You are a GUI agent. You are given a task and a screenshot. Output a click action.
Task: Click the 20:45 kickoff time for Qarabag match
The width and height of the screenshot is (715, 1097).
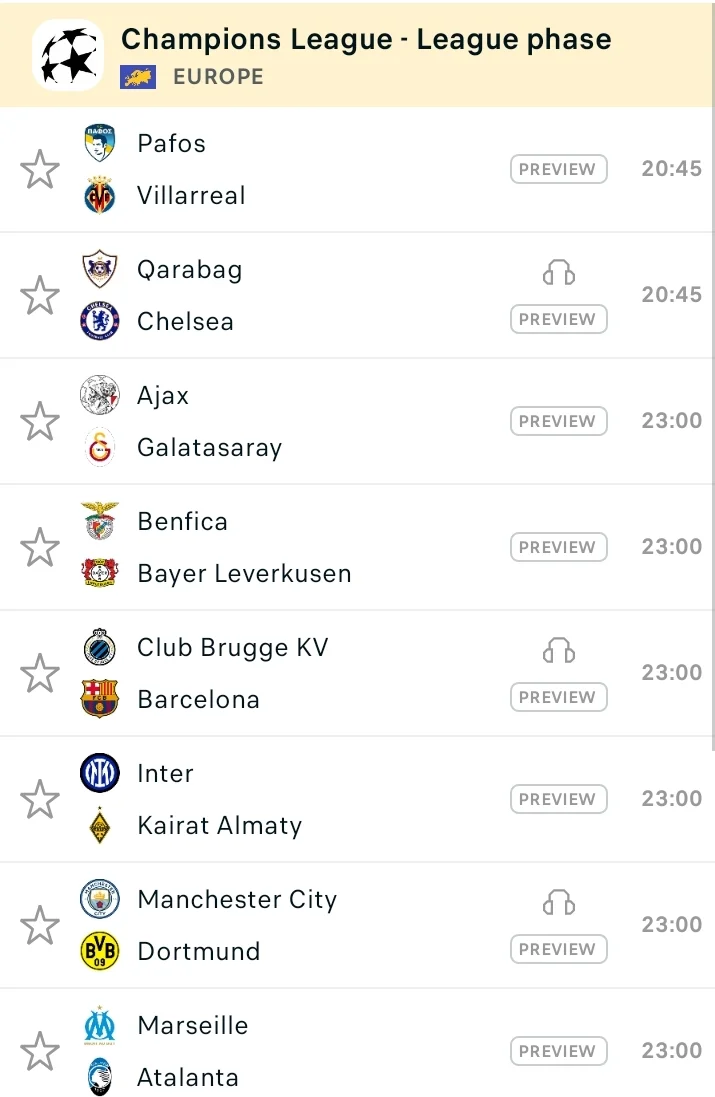pyautogui.click(x=671, y=295)
